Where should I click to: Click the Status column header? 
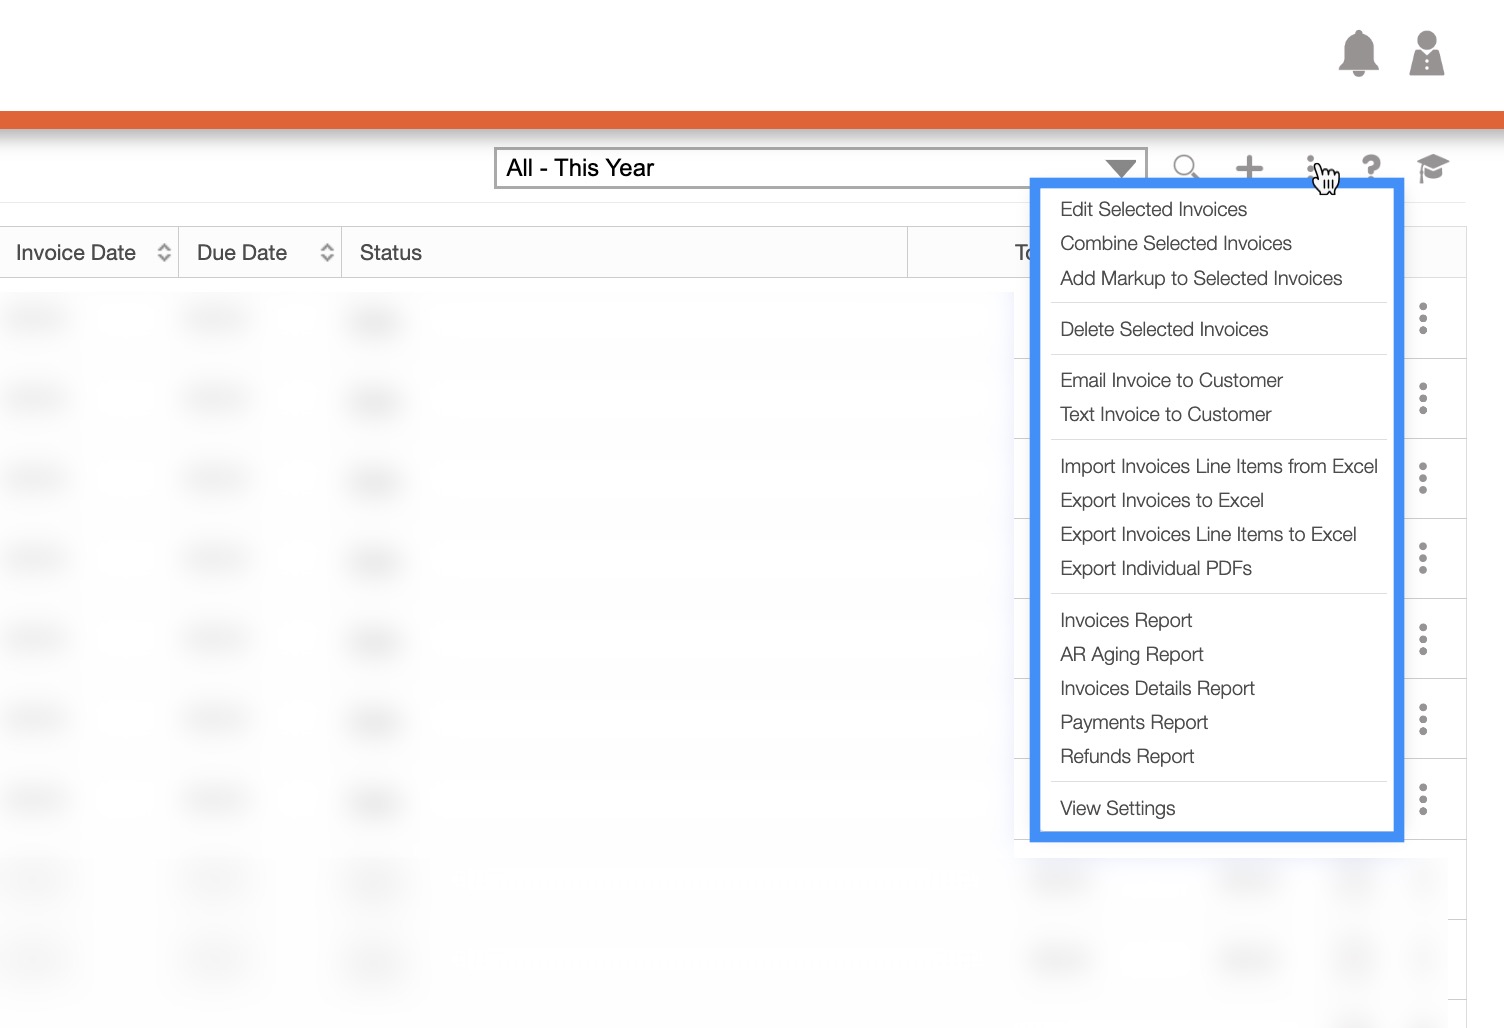[391, 253]
